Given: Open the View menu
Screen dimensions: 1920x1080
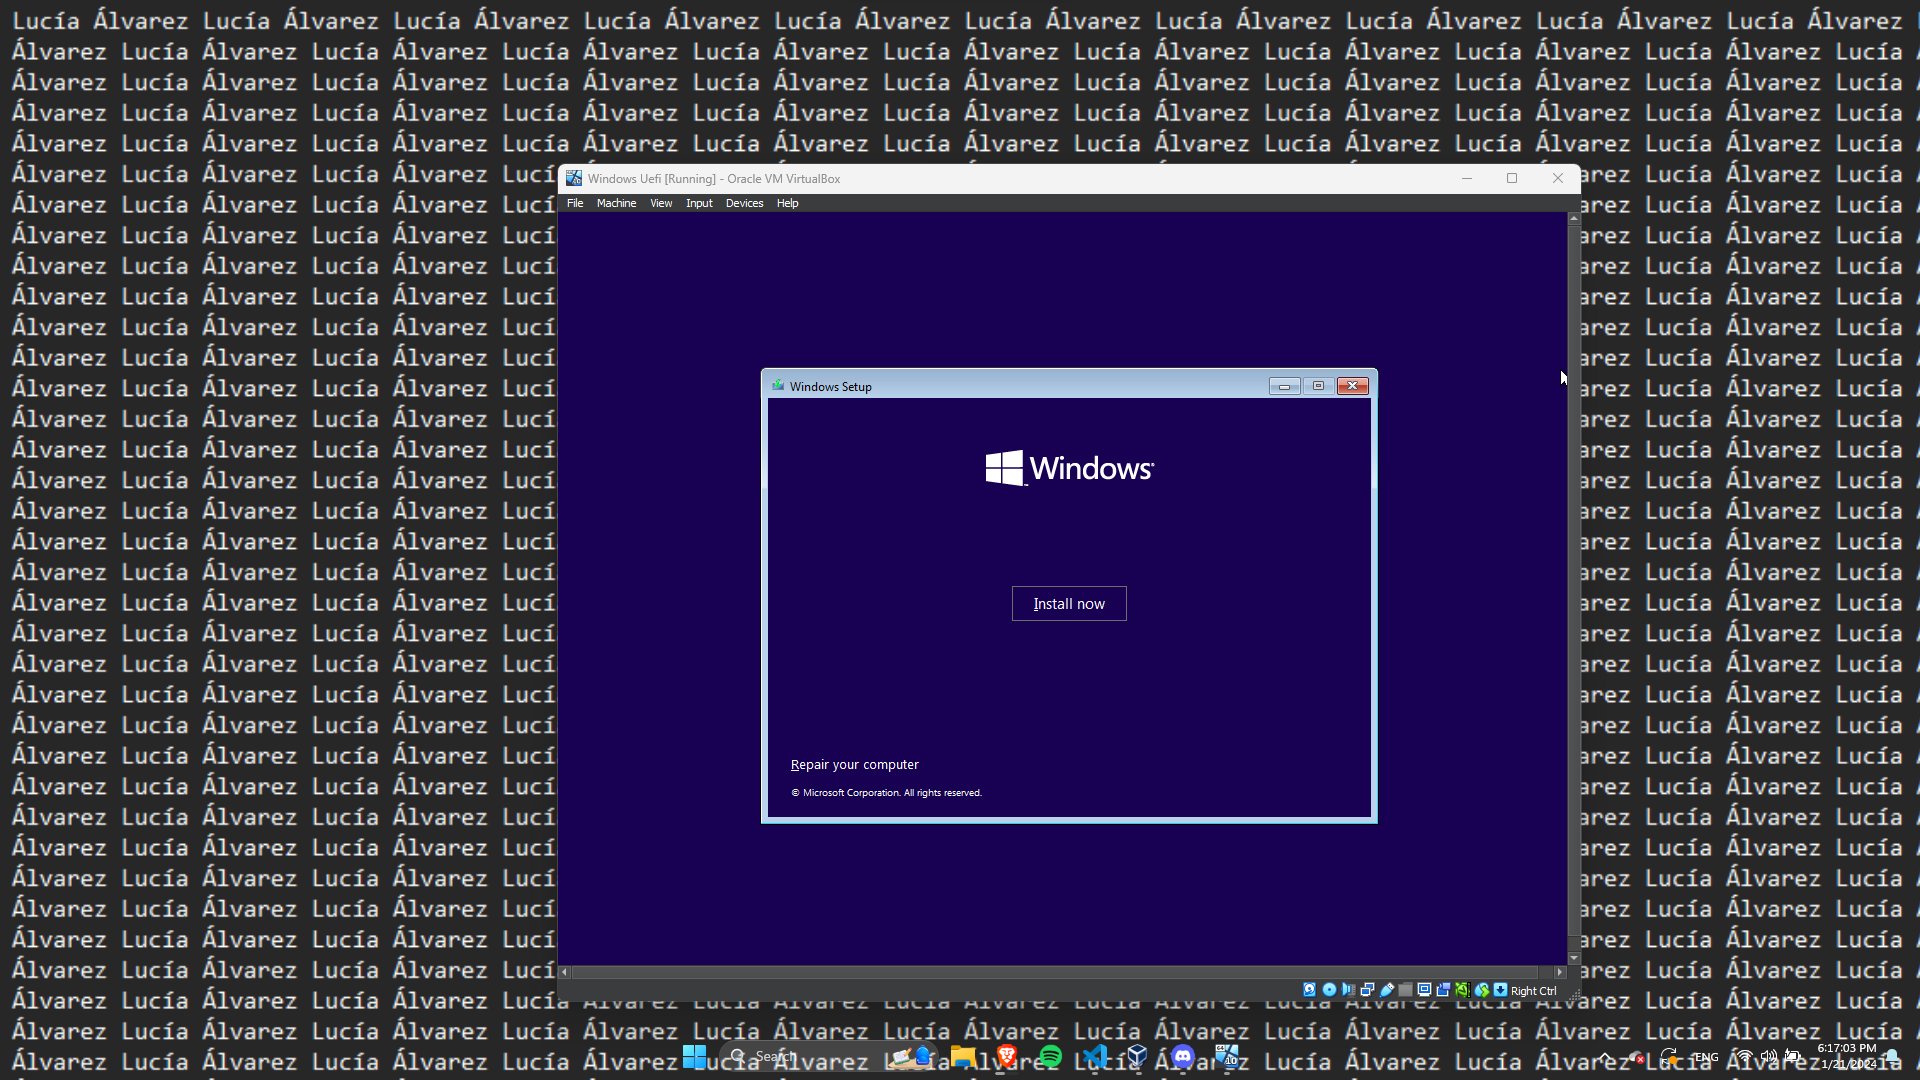Looking at the screenshot, I should tap(661, 203).
